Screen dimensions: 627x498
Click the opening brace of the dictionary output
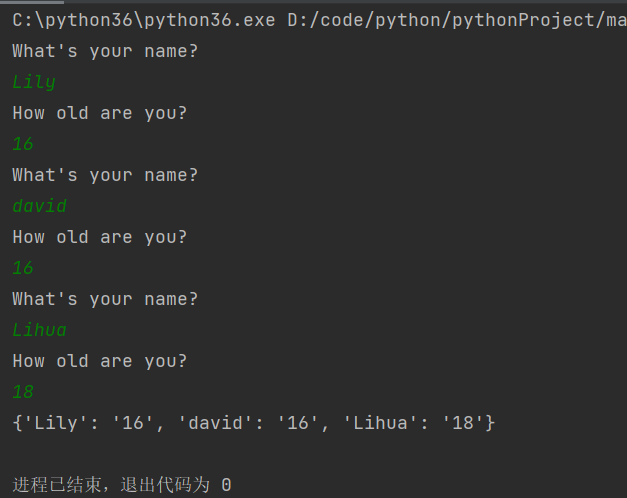click(17, 423)
